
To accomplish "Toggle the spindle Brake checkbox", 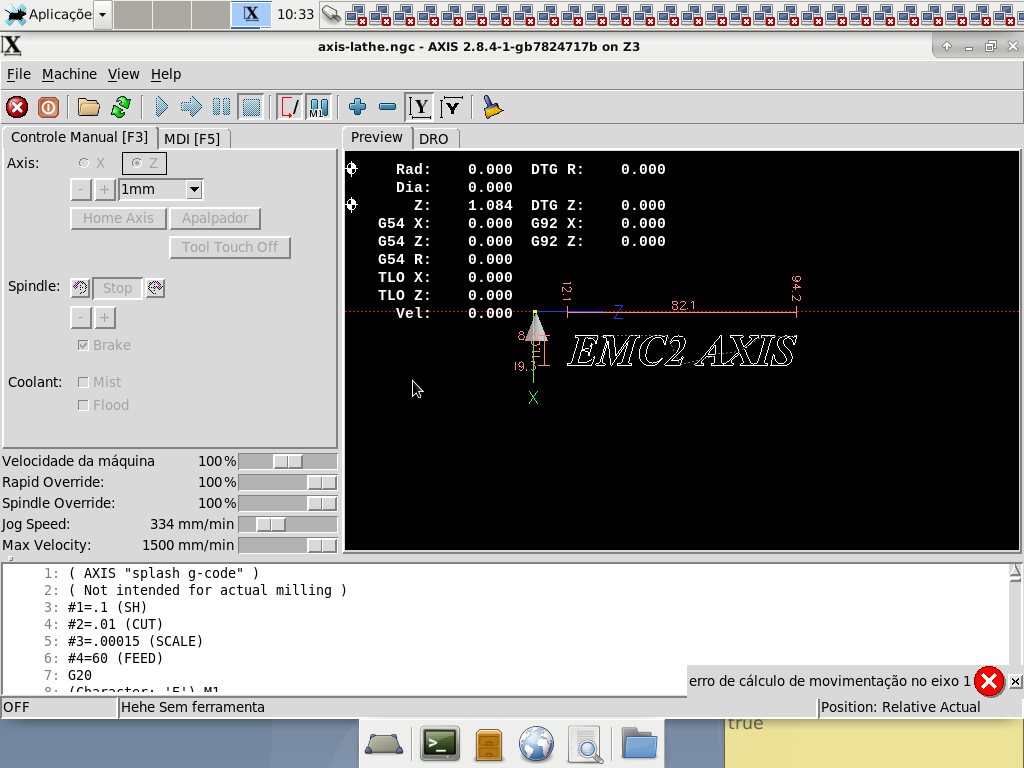I will (83, 345).
